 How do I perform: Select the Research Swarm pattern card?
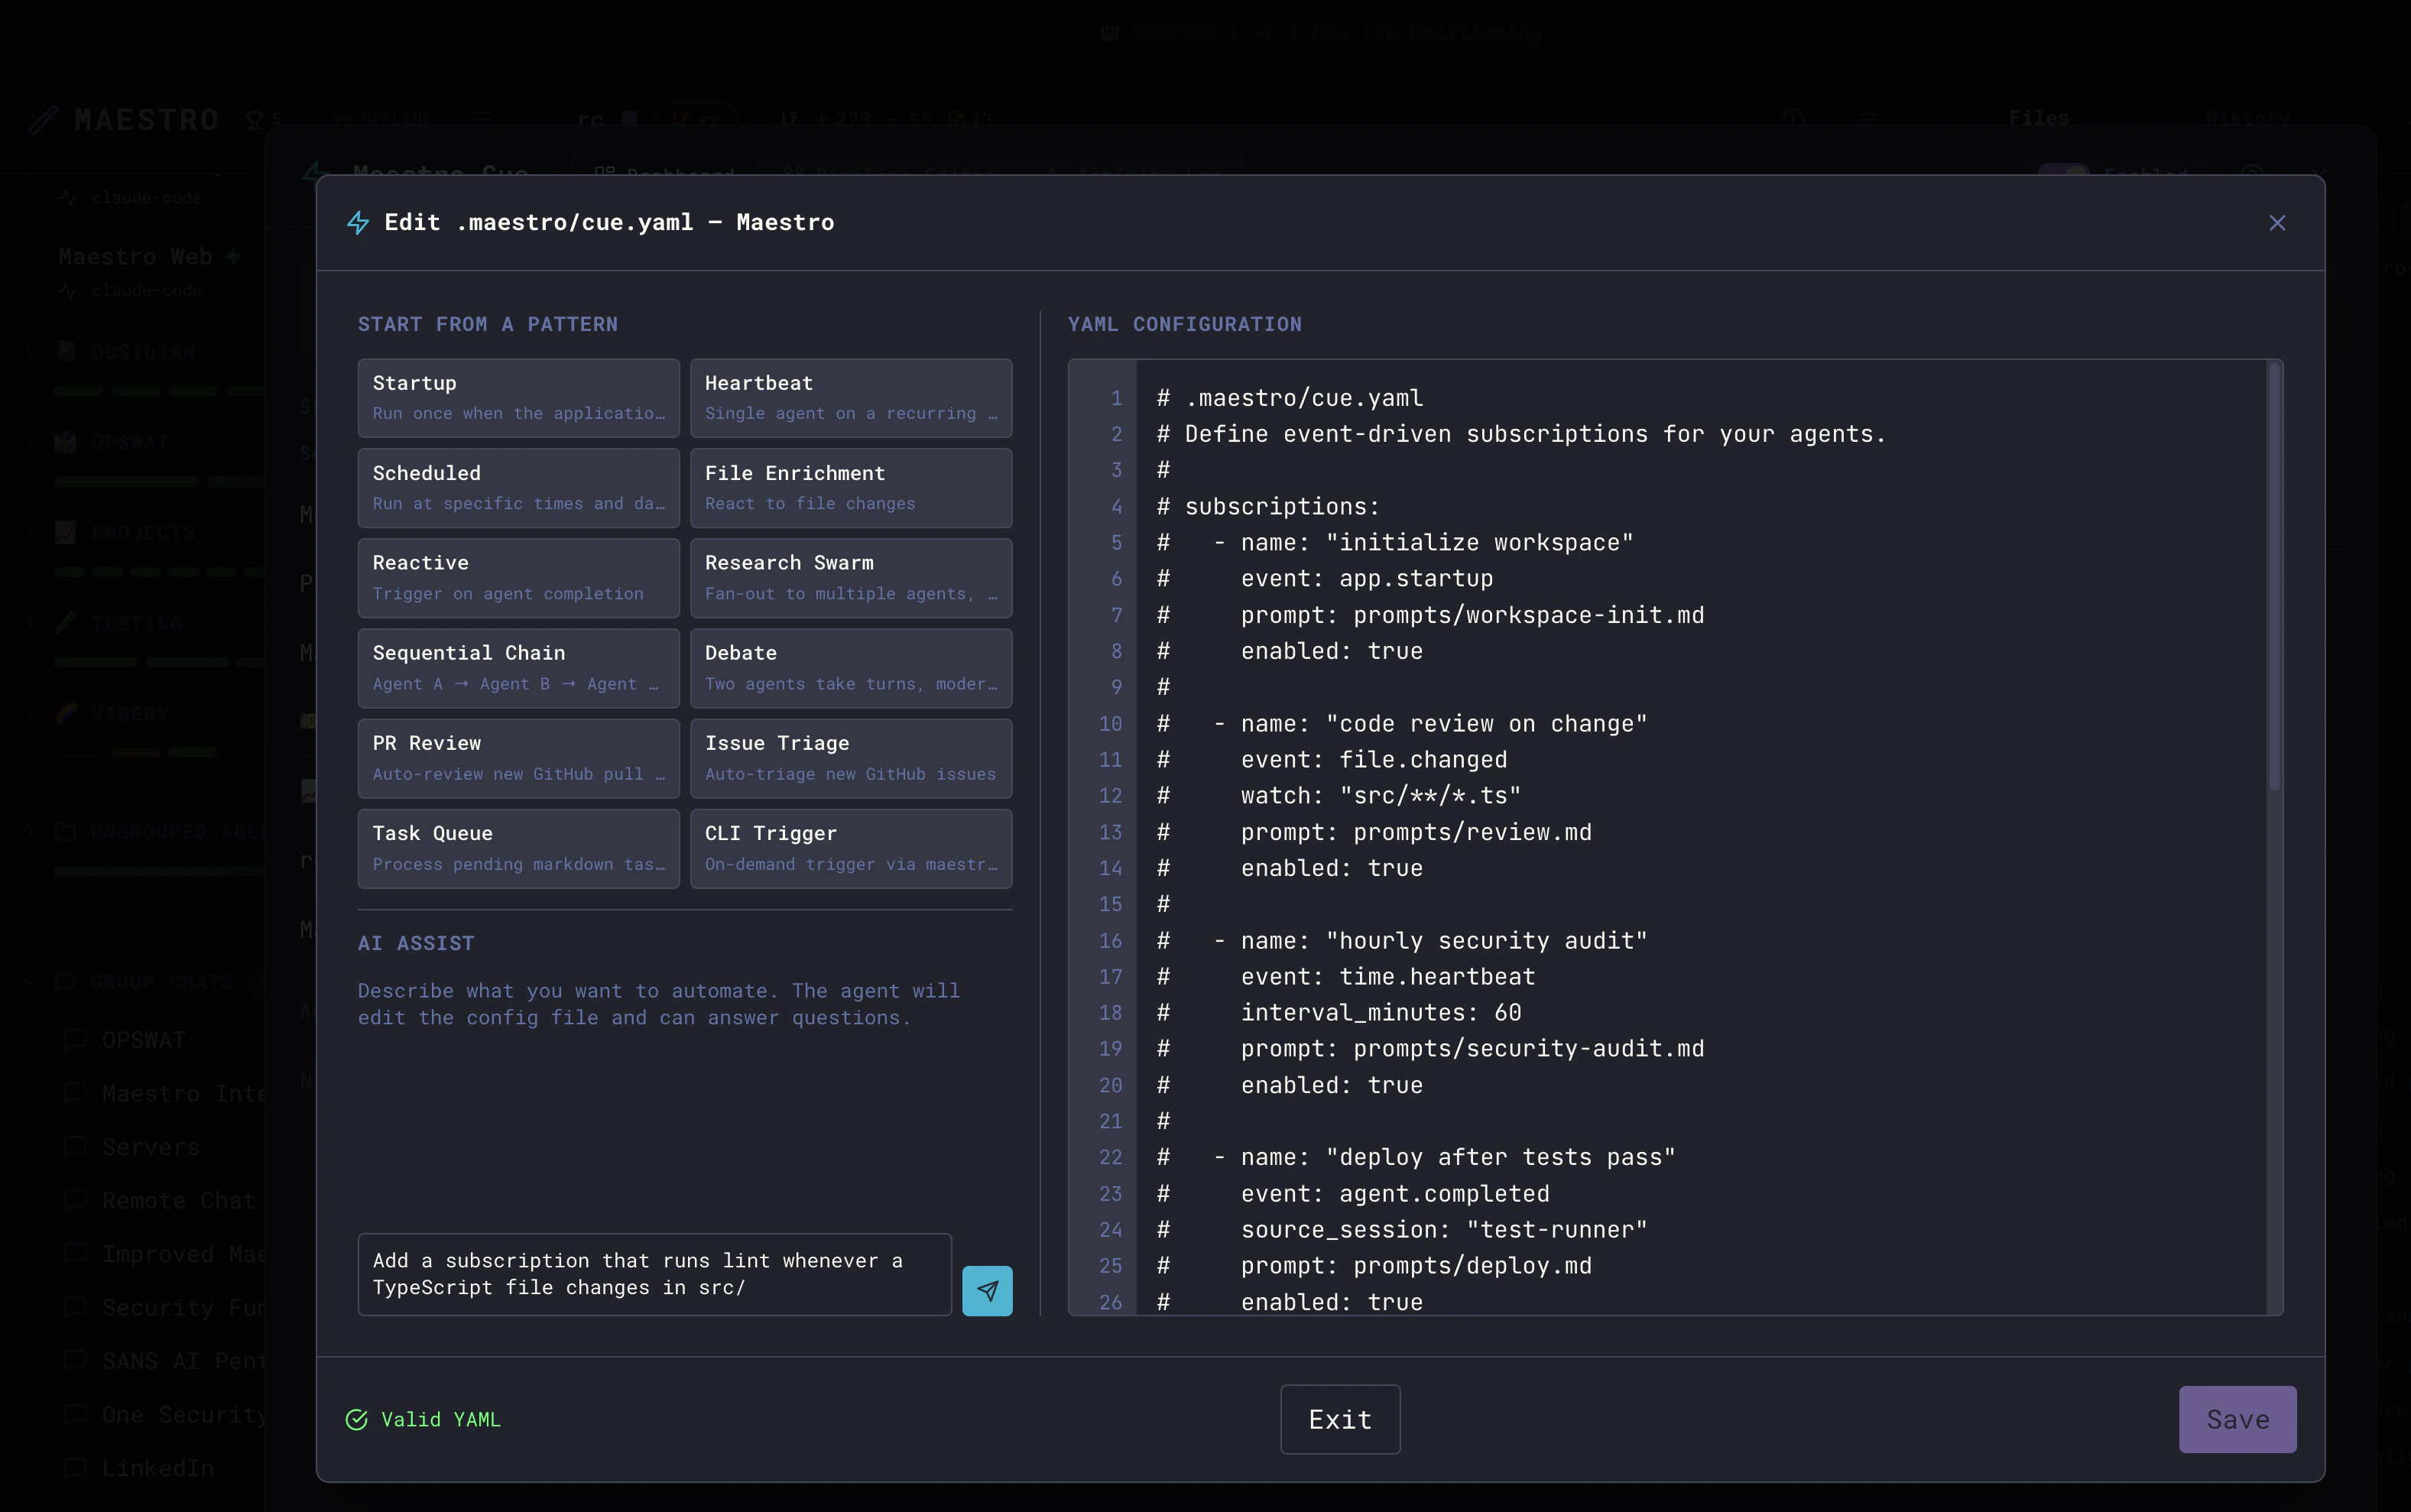pos(851,578)
